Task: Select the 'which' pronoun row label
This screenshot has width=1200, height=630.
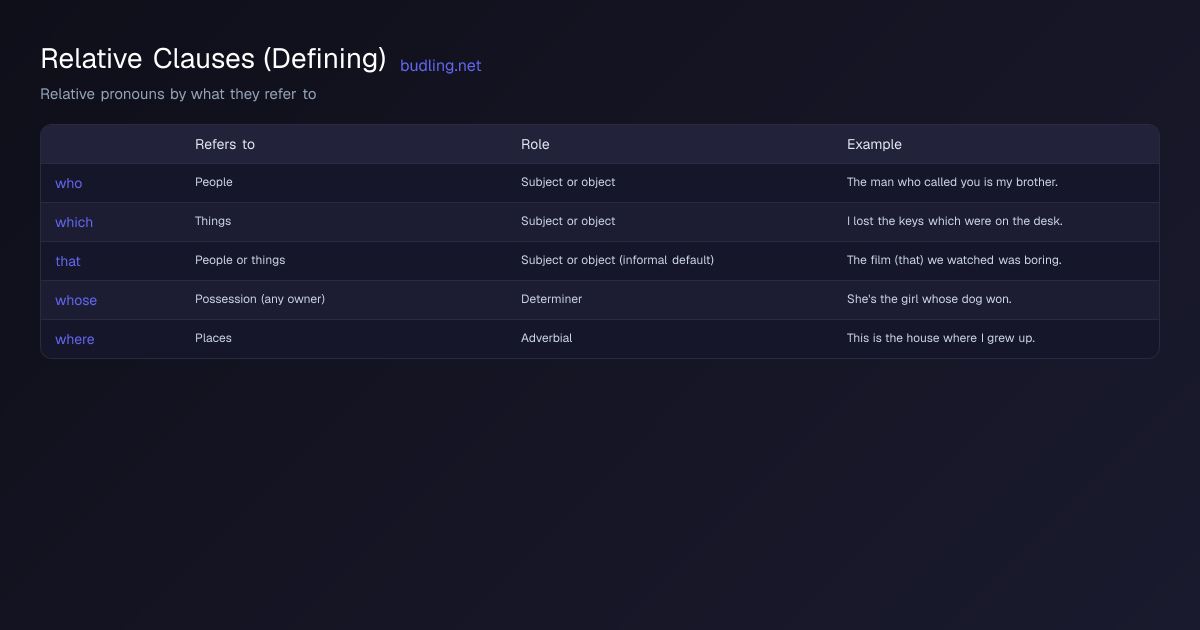Action: pyautogui.click(x=74, y=222)
